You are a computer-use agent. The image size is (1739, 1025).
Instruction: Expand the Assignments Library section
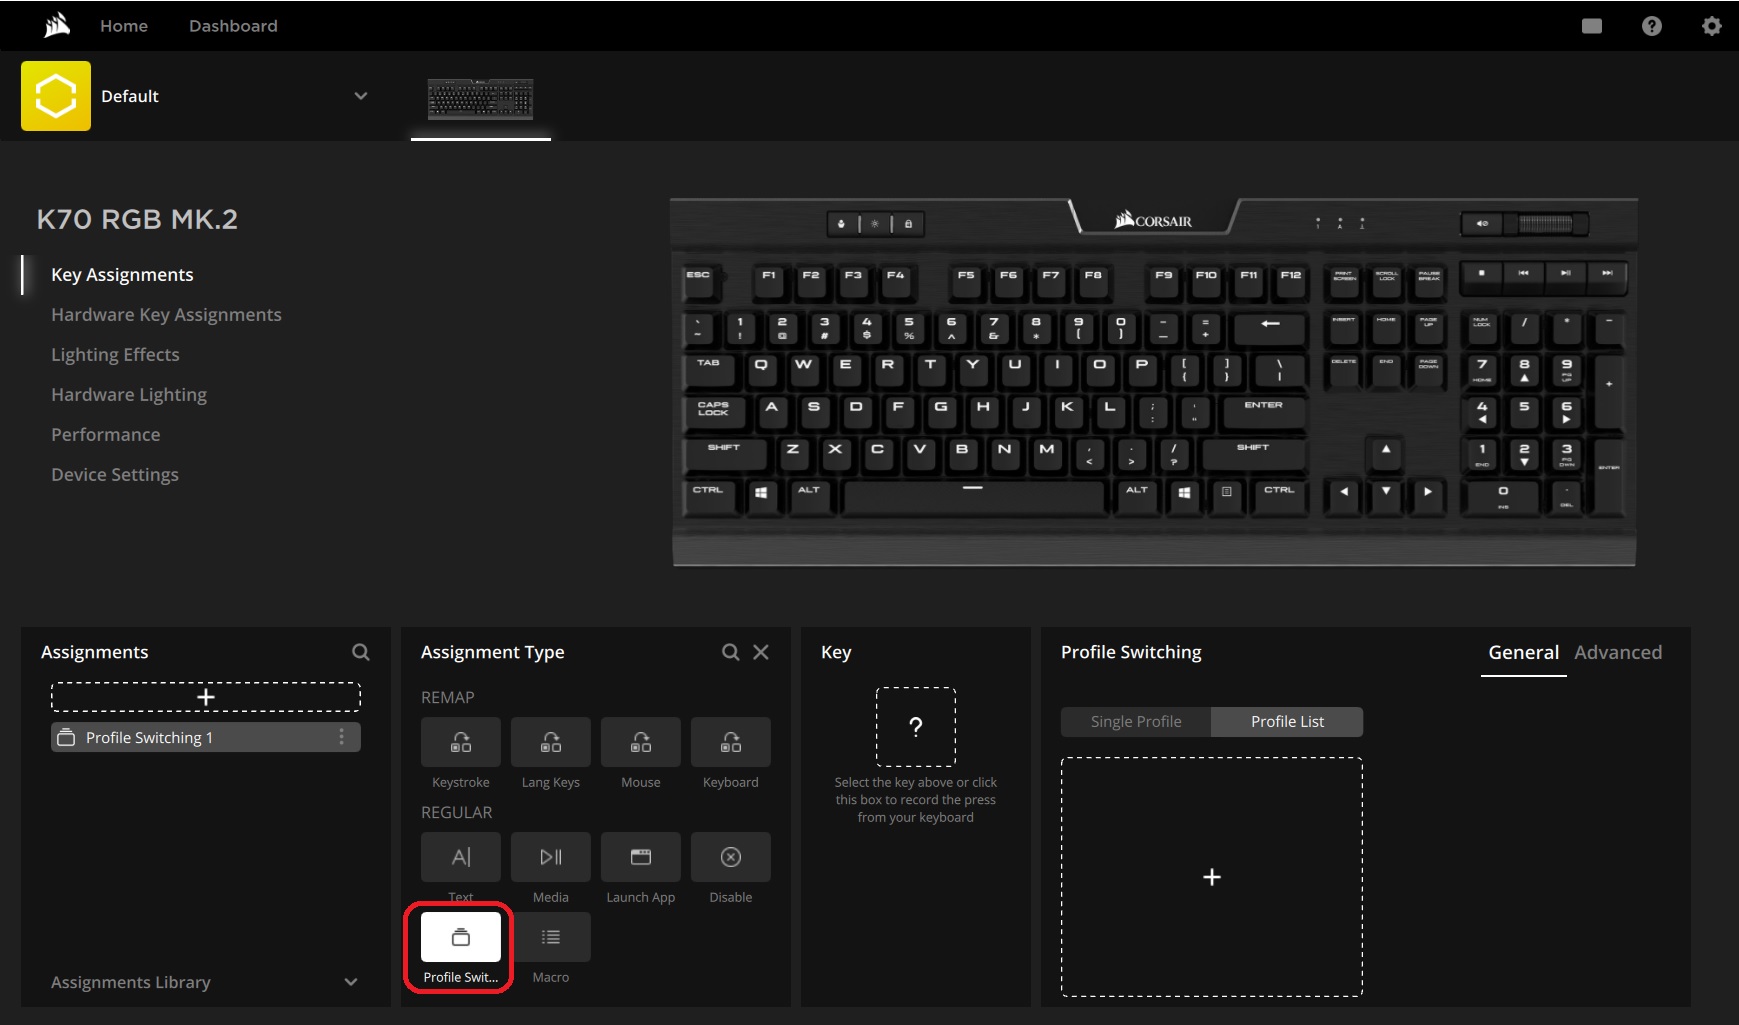tap(350, 982)
